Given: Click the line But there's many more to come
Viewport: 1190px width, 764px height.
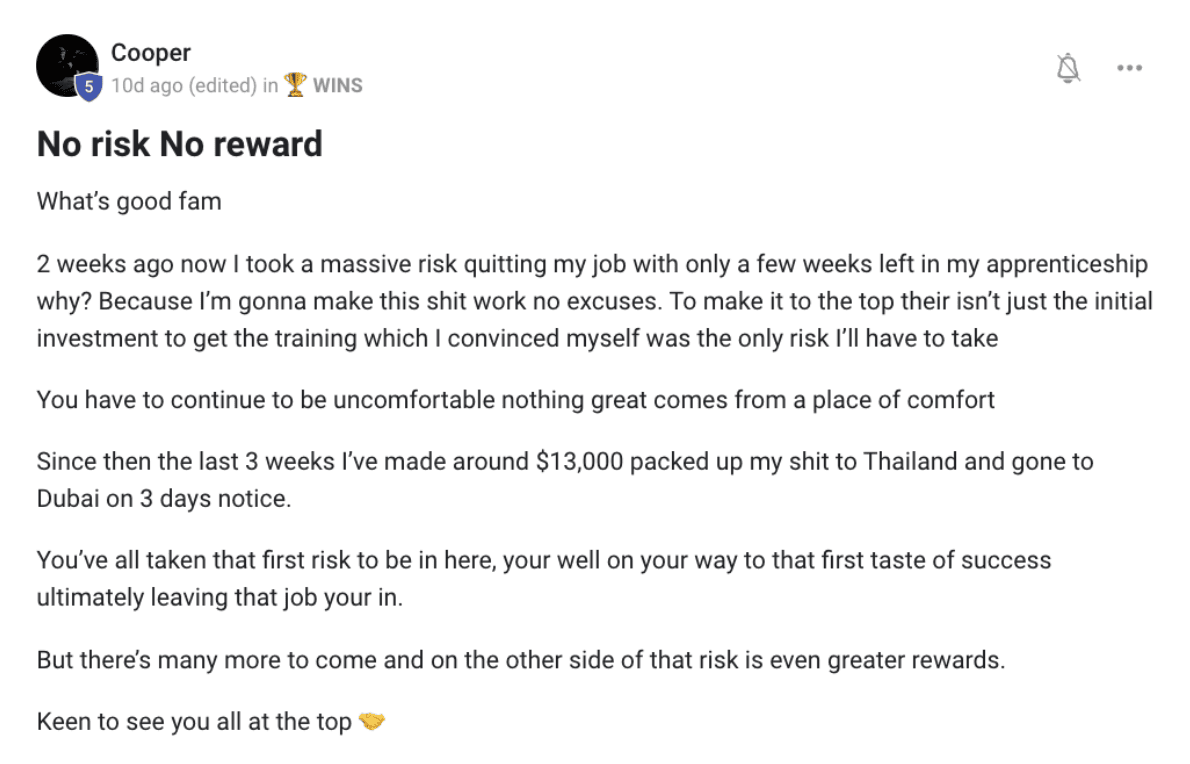Looking at the screenshot, I should click(x=521, y=659).
